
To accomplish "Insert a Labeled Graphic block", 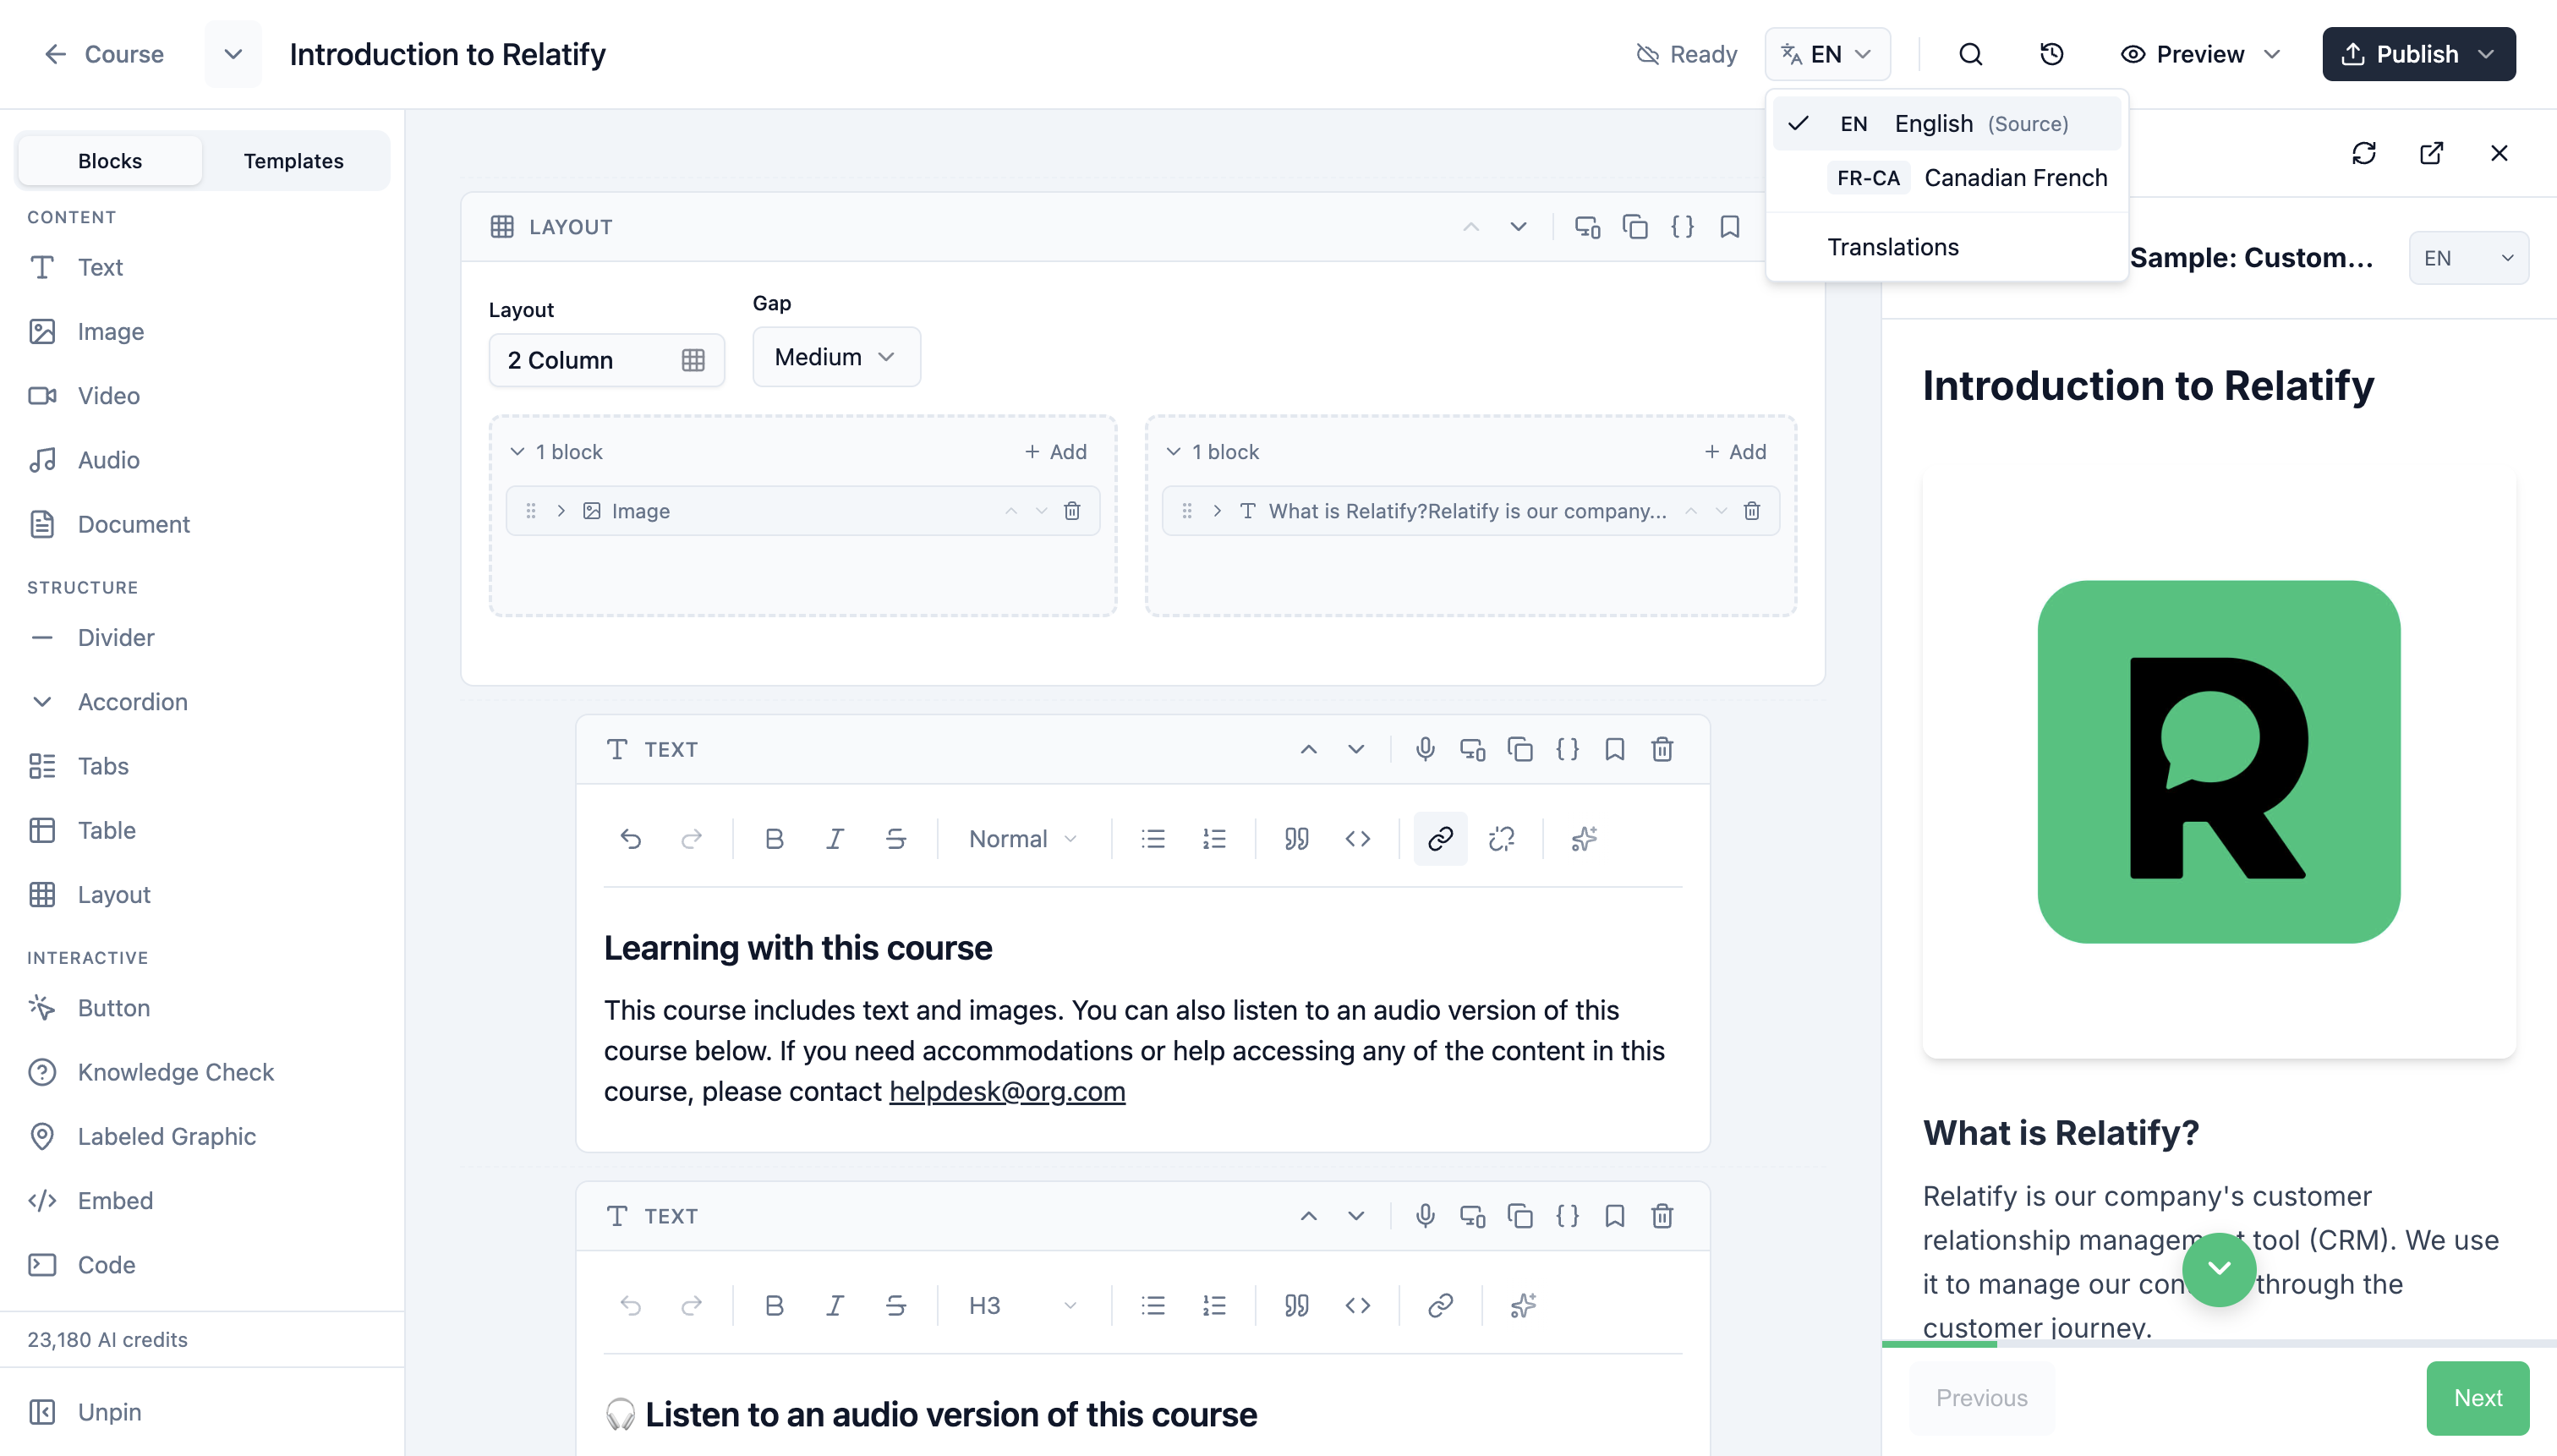I will pos(166,1136).
